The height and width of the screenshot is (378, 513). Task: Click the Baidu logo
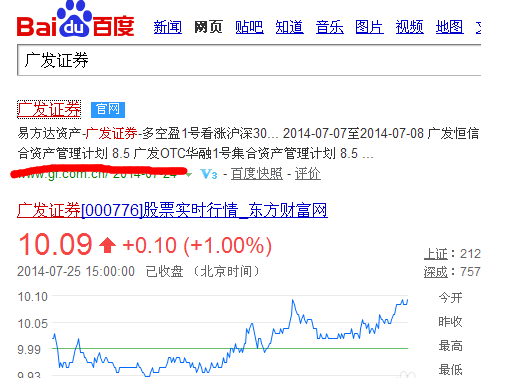click(76, 19)
